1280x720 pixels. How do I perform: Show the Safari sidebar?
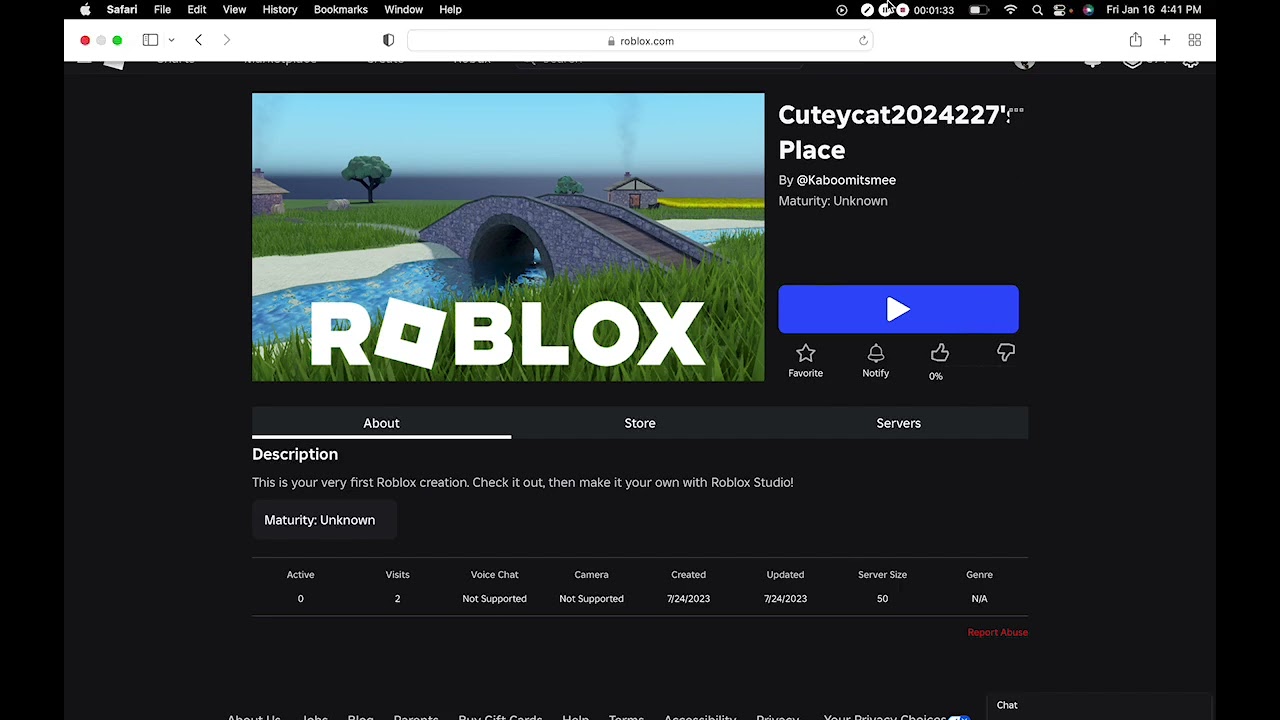click(150, 40)
